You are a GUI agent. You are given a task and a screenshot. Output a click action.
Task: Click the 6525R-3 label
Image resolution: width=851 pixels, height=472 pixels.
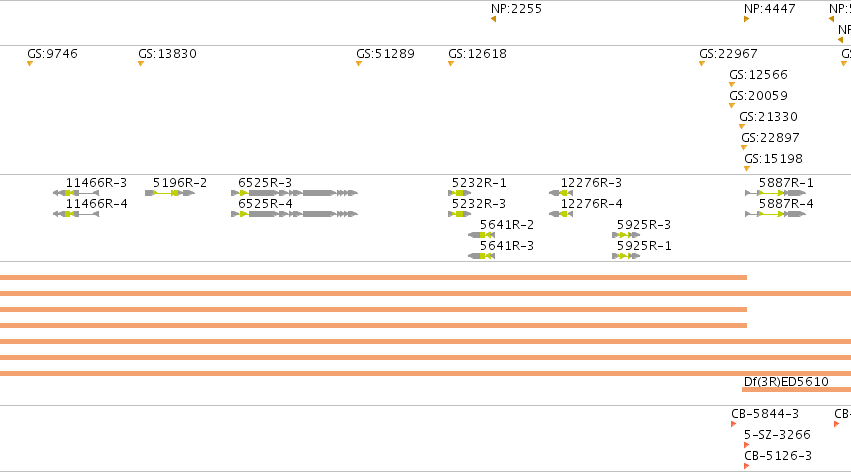(265, 183)
